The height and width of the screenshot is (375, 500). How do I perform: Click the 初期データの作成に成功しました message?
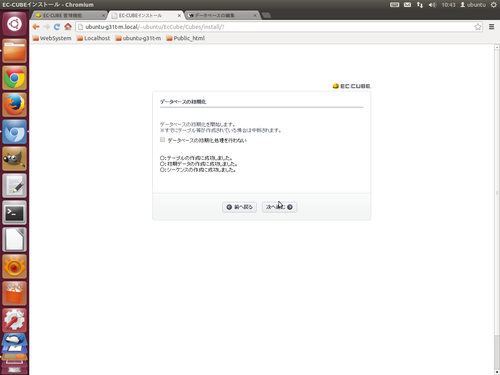coord(199,164)
